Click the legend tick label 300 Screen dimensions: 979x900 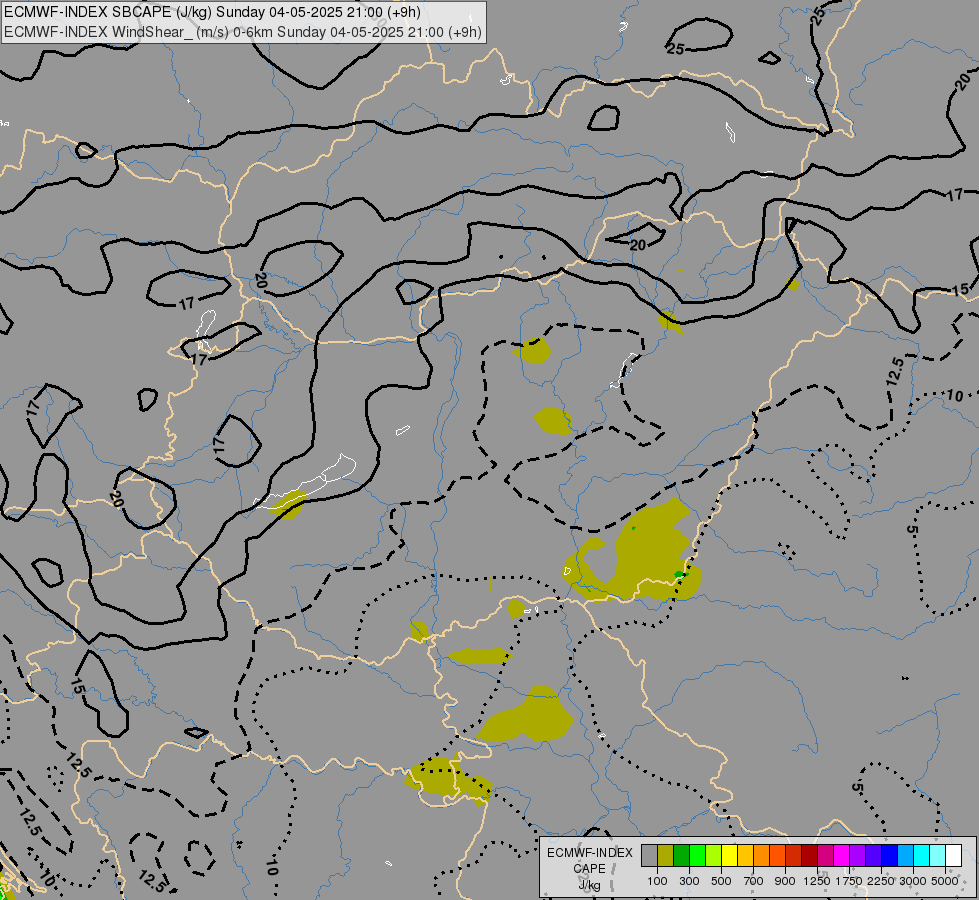[689, 881]
